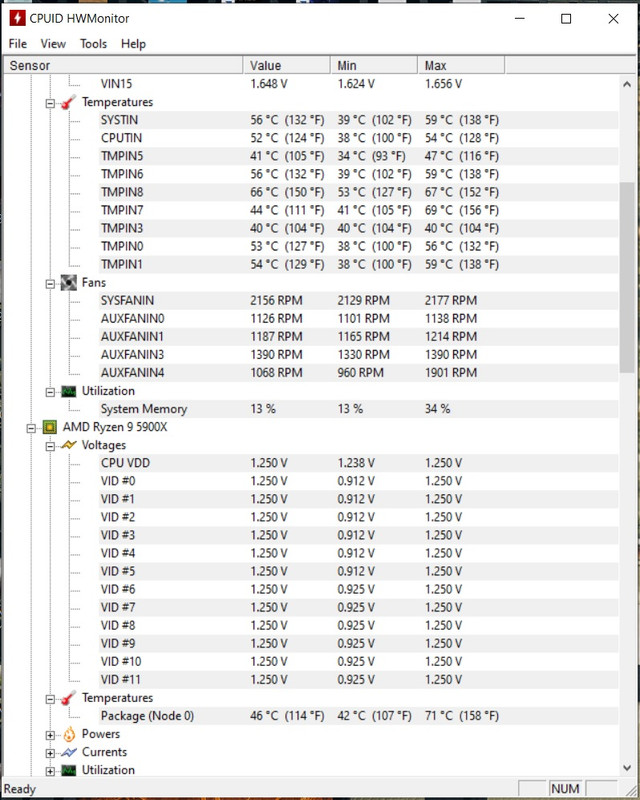Select the SYSFANIN fan row
Screen dimensions: 640x800
click(359, 301)
